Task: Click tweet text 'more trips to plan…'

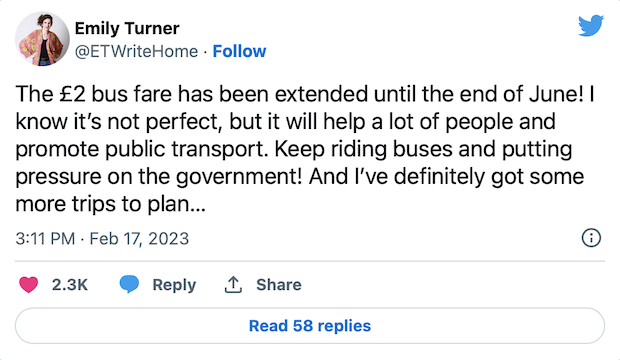Action: click(x=111, y=204)
